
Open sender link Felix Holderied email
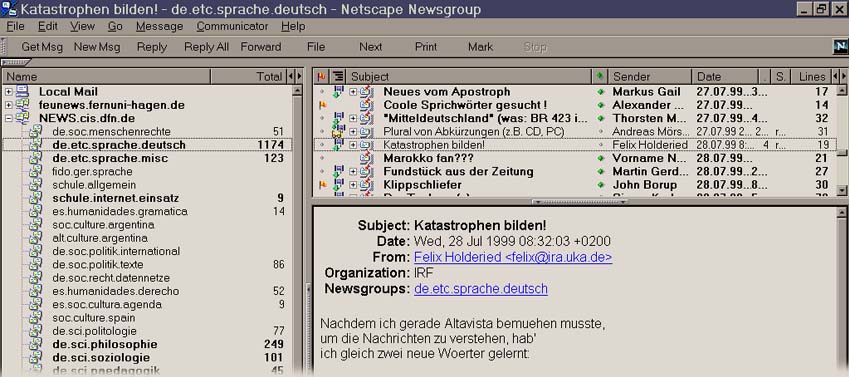(x=513, y=257)
